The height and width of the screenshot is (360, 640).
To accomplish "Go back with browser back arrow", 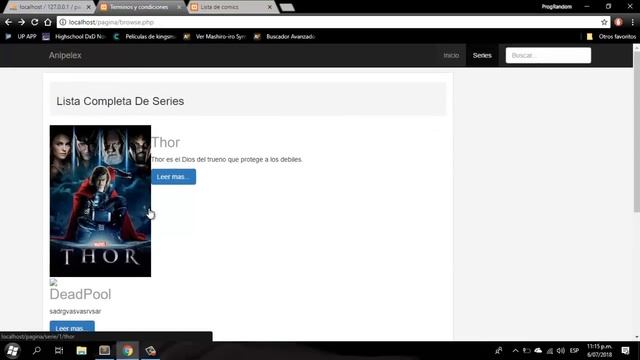I will pyautogui.click(x=9, y=22).
